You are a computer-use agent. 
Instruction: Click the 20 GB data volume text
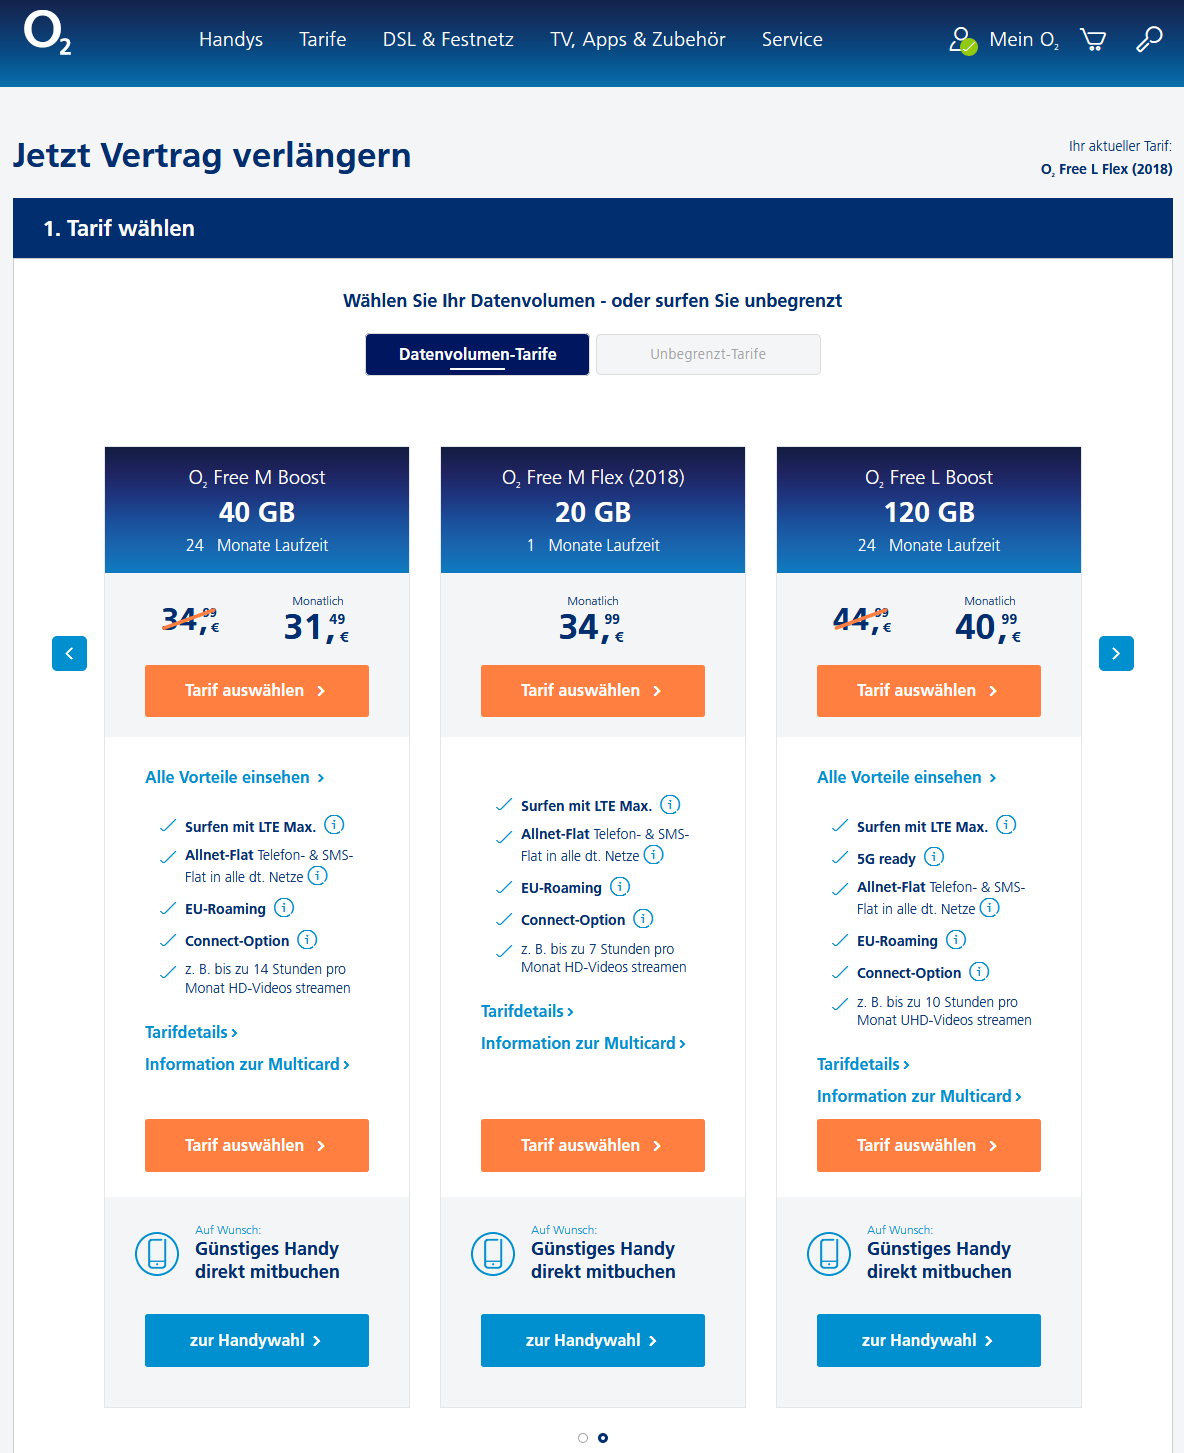[593, 512]
